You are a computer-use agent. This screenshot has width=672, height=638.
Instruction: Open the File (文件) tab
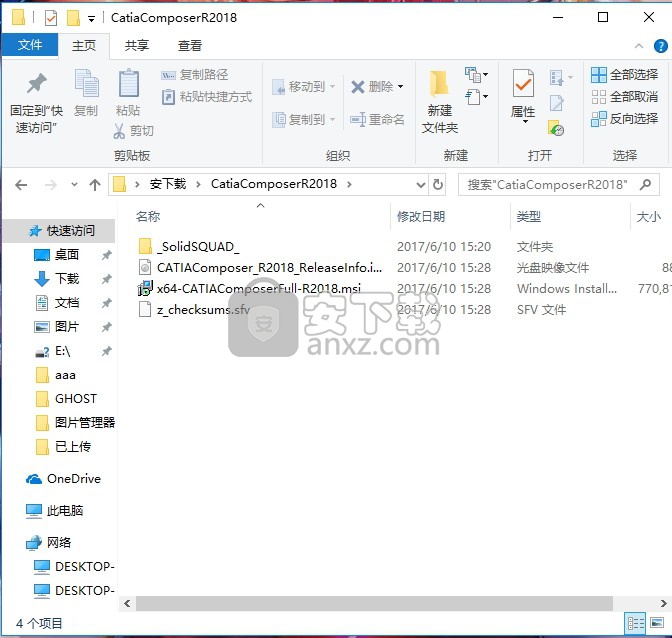[30, 45]
